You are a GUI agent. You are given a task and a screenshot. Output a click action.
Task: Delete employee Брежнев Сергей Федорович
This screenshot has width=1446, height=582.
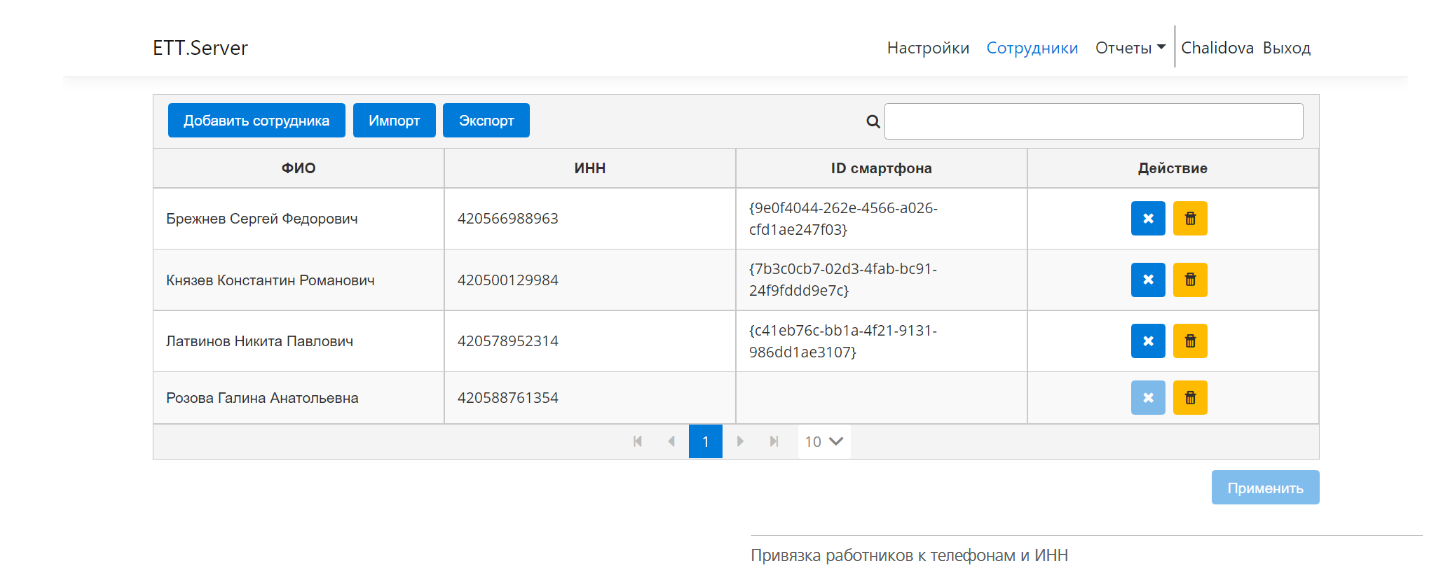(1190, 219)
